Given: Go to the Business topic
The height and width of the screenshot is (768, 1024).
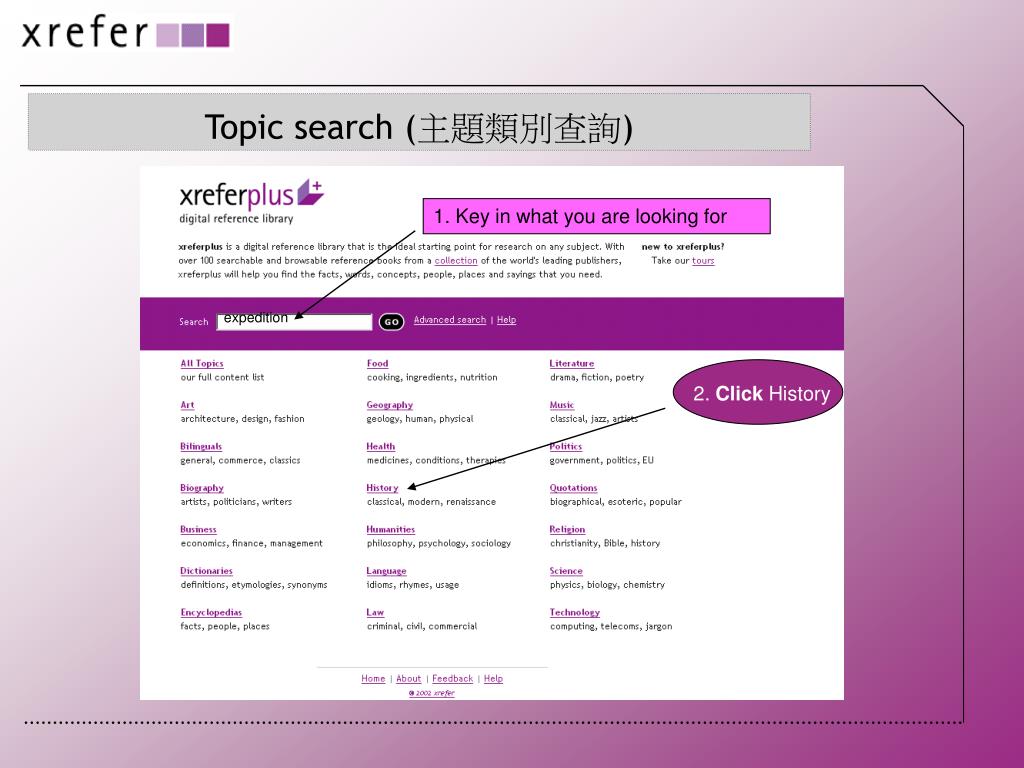Looking at the screenshot, I should (199, 530).
